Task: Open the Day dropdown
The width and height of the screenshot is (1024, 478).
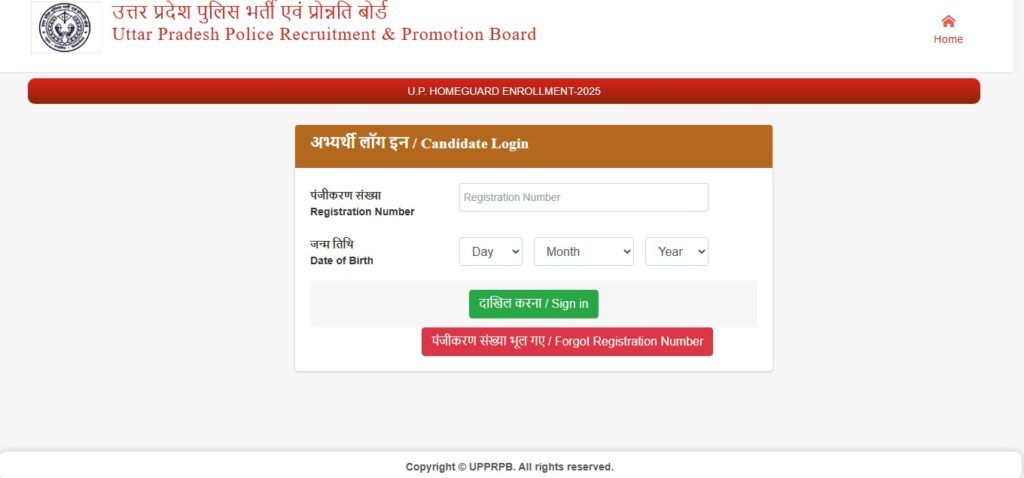Action: (x=490, y=251)
